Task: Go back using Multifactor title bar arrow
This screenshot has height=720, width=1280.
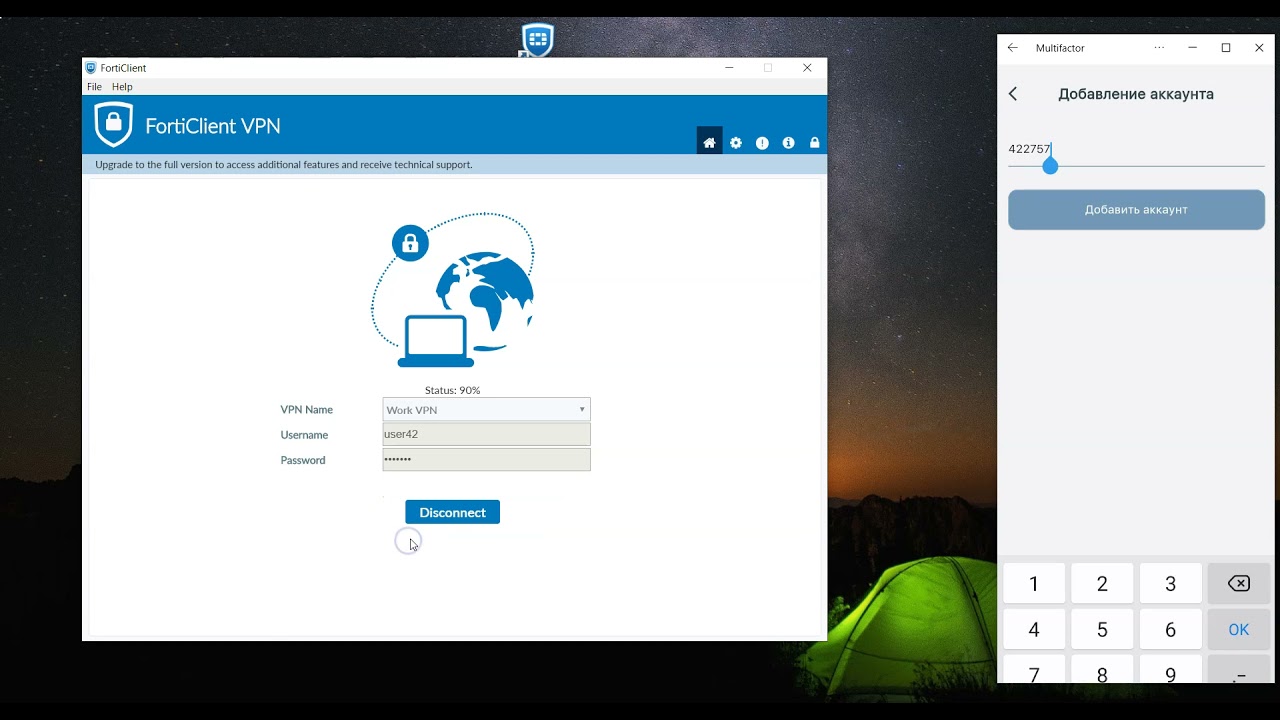Action: pyautogui.click(x=1013, y=48)
